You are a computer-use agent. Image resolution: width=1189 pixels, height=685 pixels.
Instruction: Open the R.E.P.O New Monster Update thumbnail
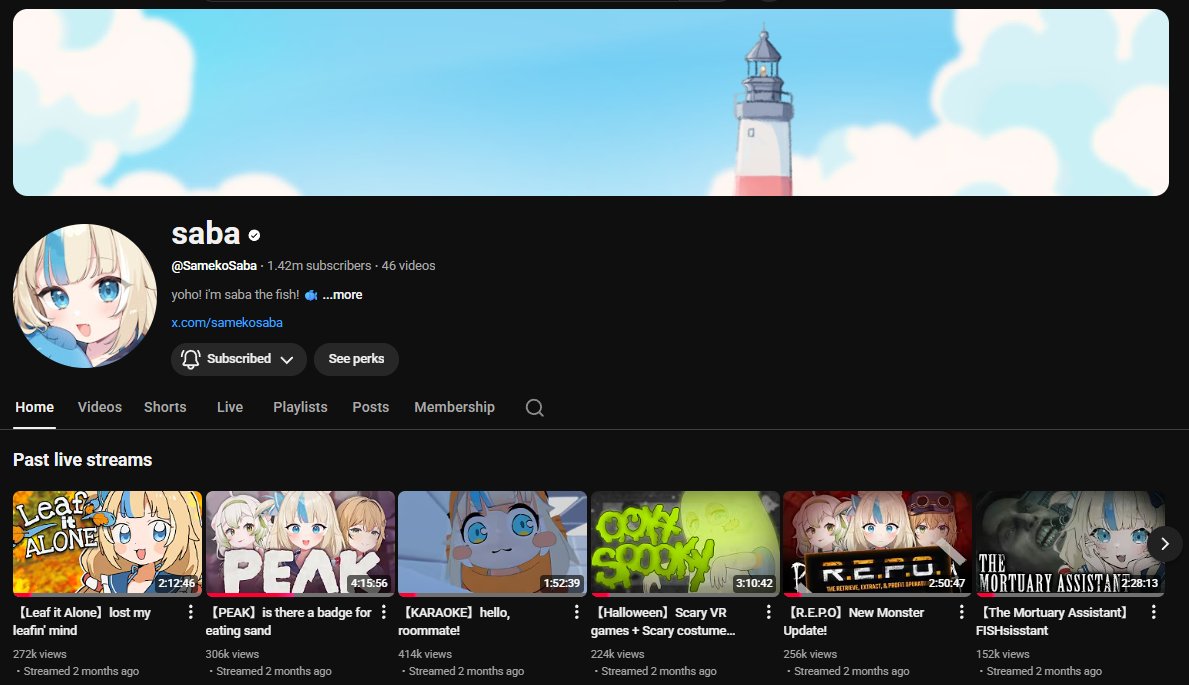(x=877, y=543)
